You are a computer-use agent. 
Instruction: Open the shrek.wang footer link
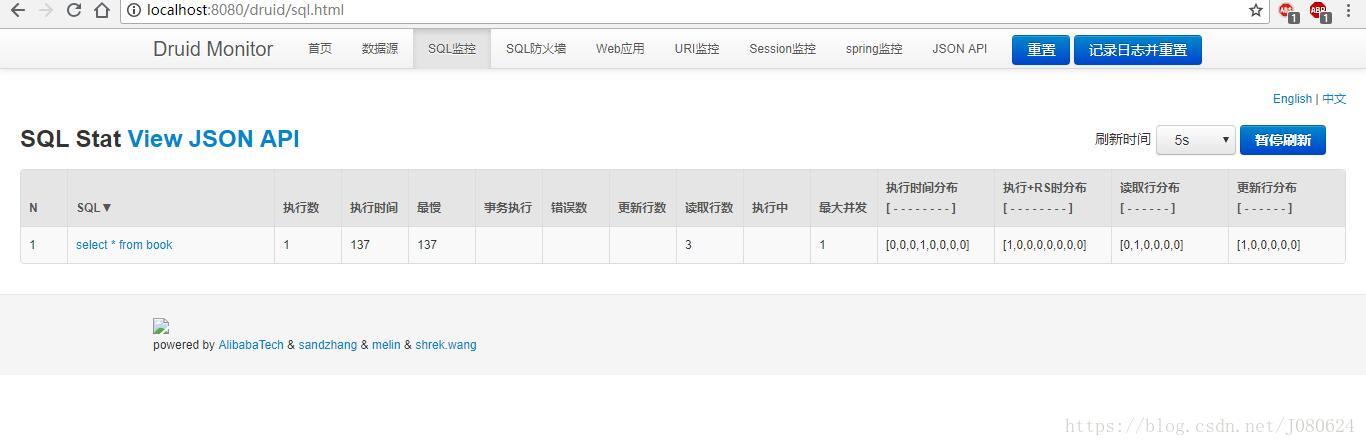(x=446, y=345)
